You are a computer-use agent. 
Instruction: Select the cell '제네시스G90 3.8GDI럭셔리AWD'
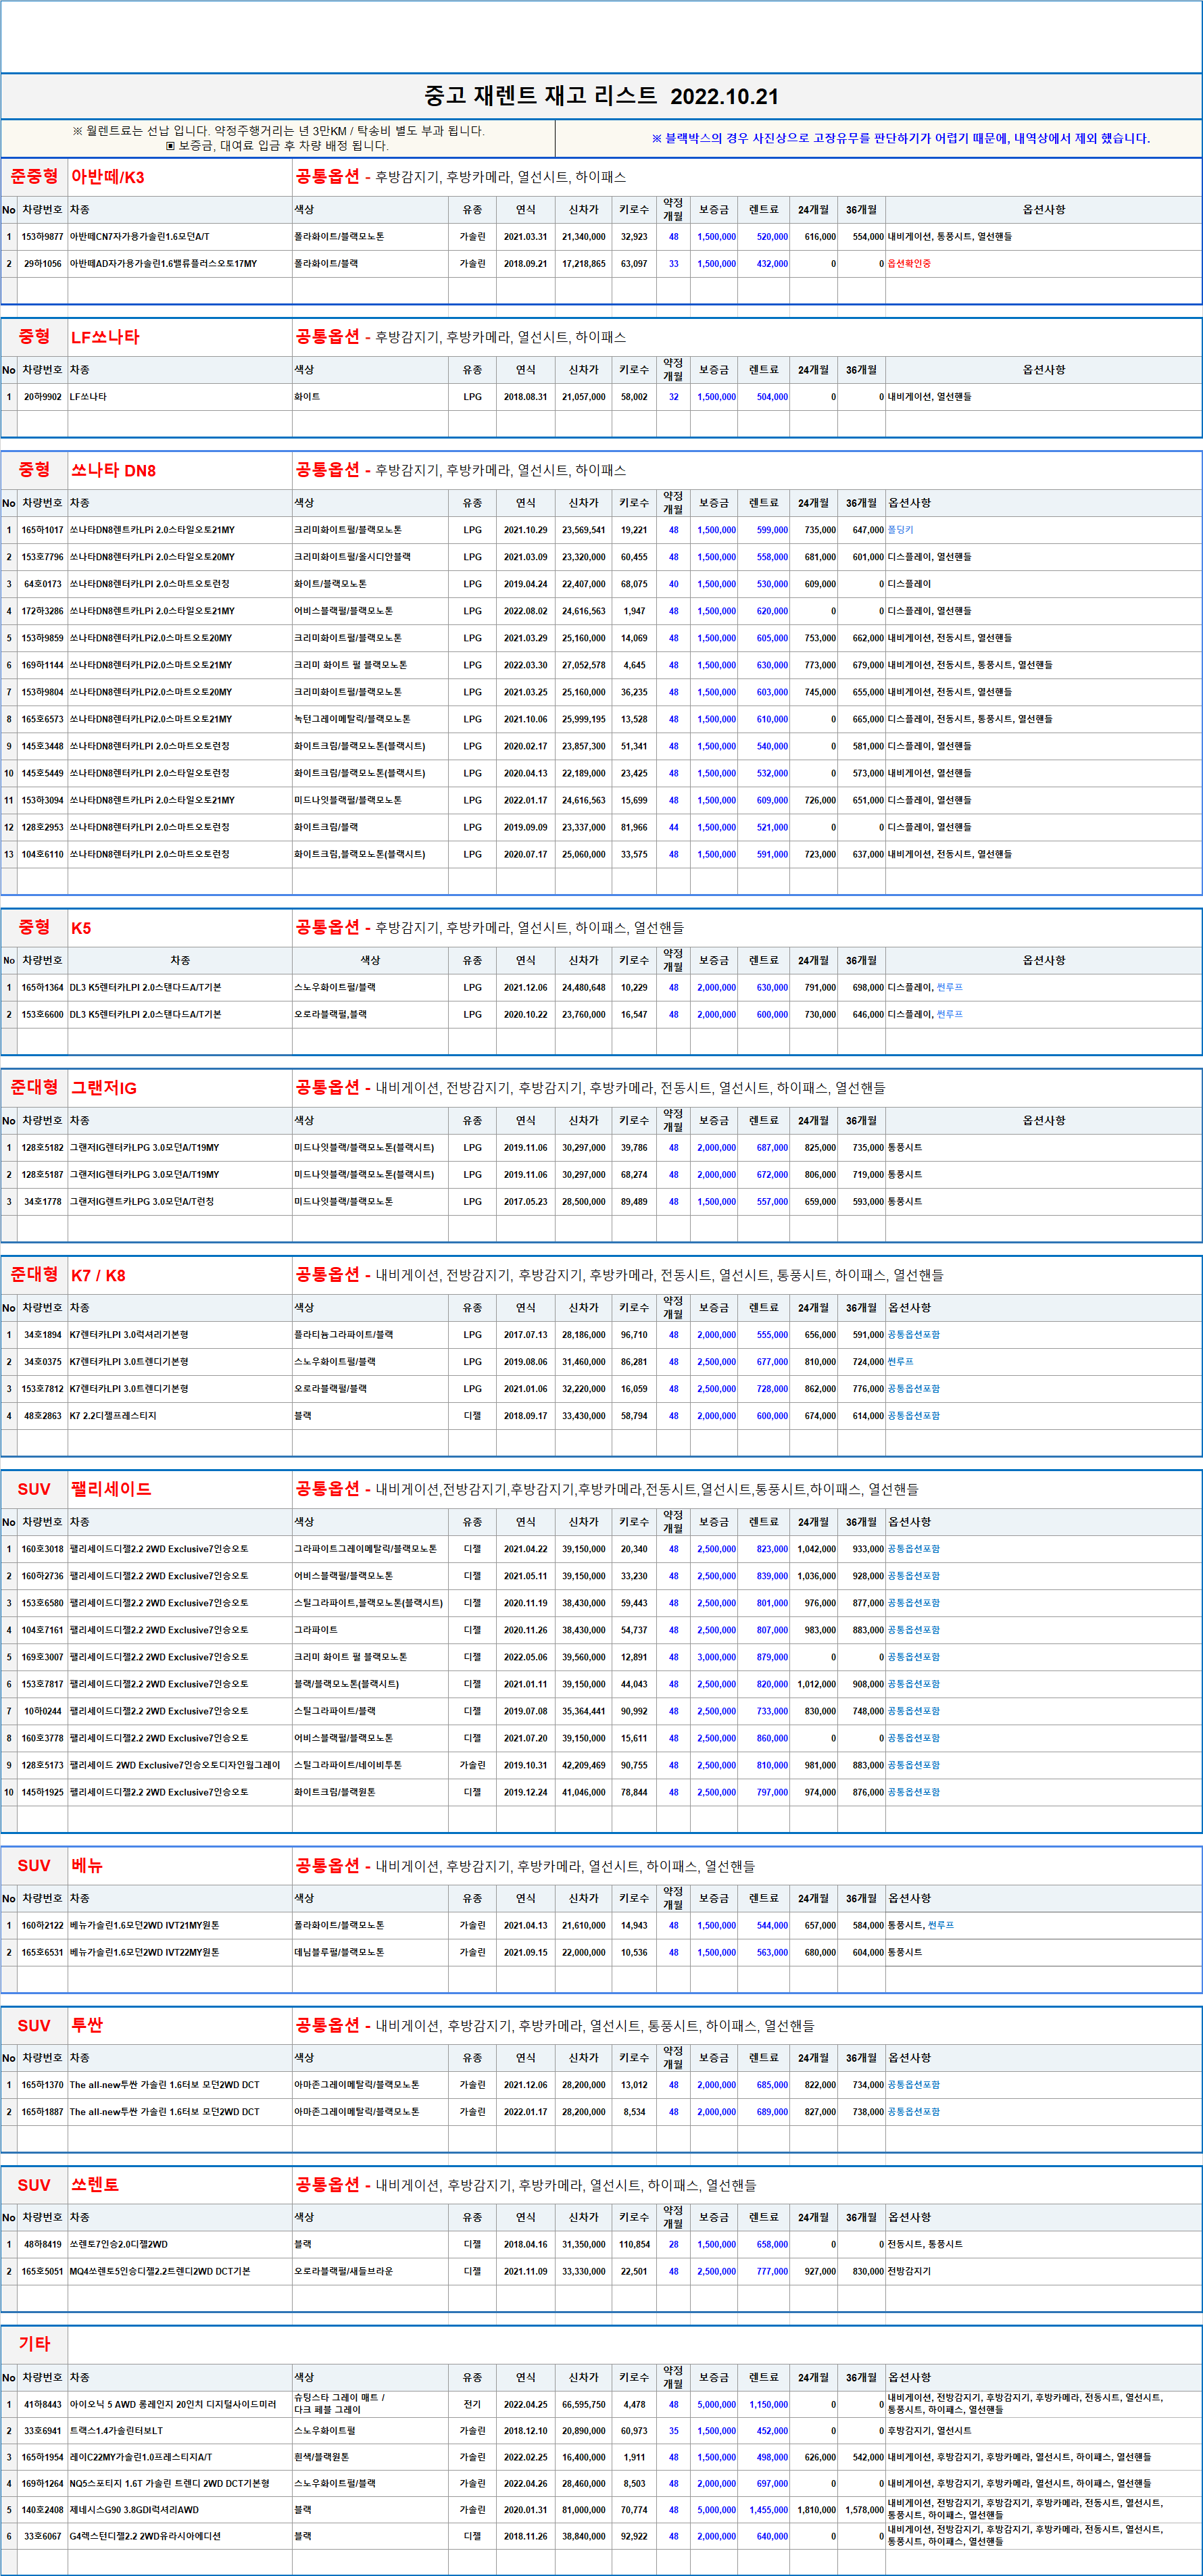click(134, 2510)
